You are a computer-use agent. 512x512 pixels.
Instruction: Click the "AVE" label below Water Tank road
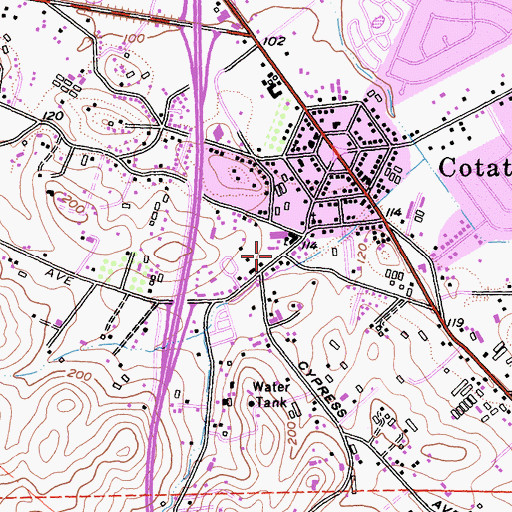(444, 506)
